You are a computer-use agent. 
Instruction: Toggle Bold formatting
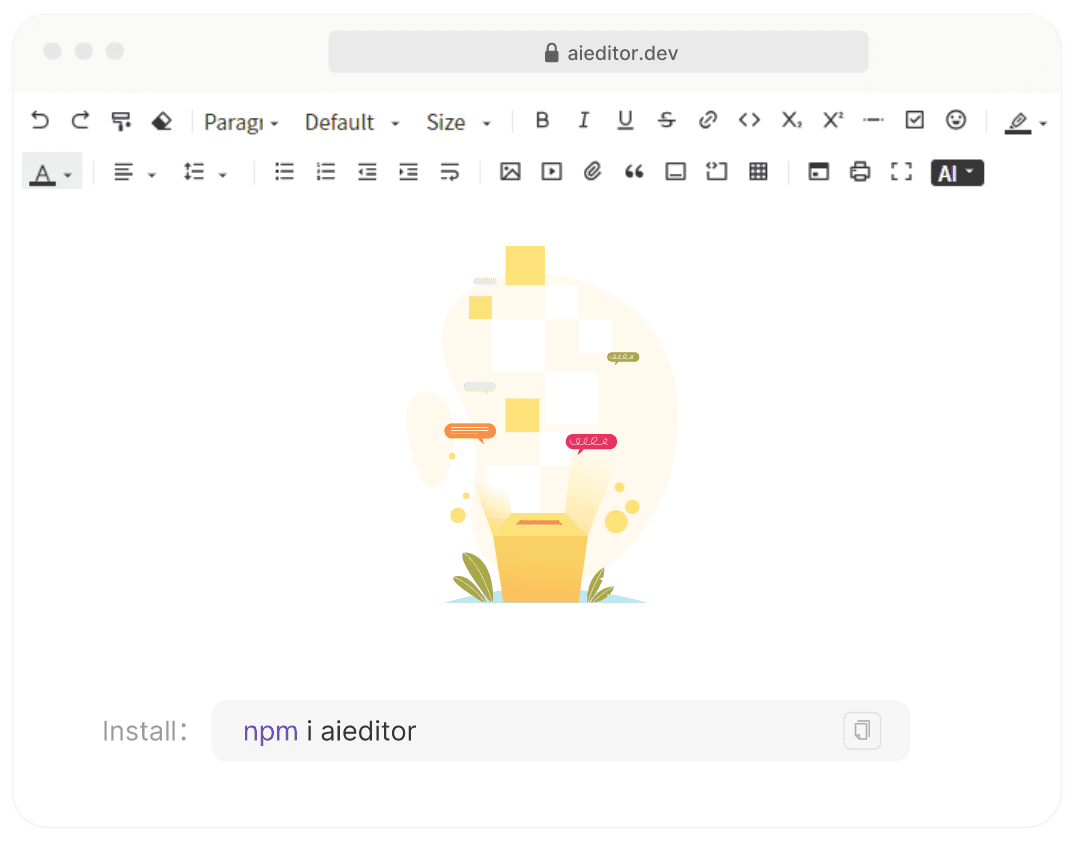point(542,120)
